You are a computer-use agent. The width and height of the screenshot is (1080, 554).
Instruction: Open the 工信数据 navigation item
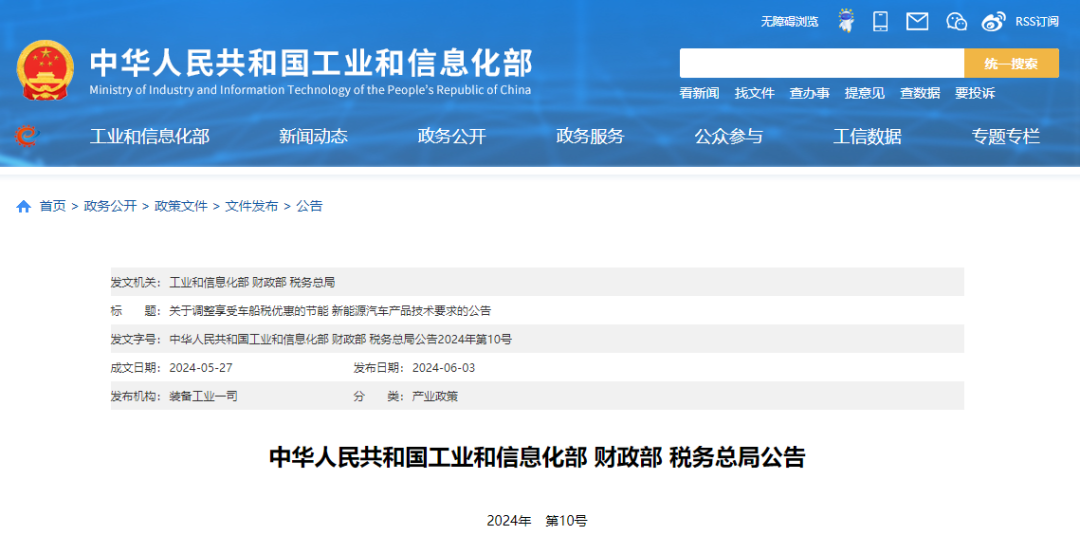[867, 137]
